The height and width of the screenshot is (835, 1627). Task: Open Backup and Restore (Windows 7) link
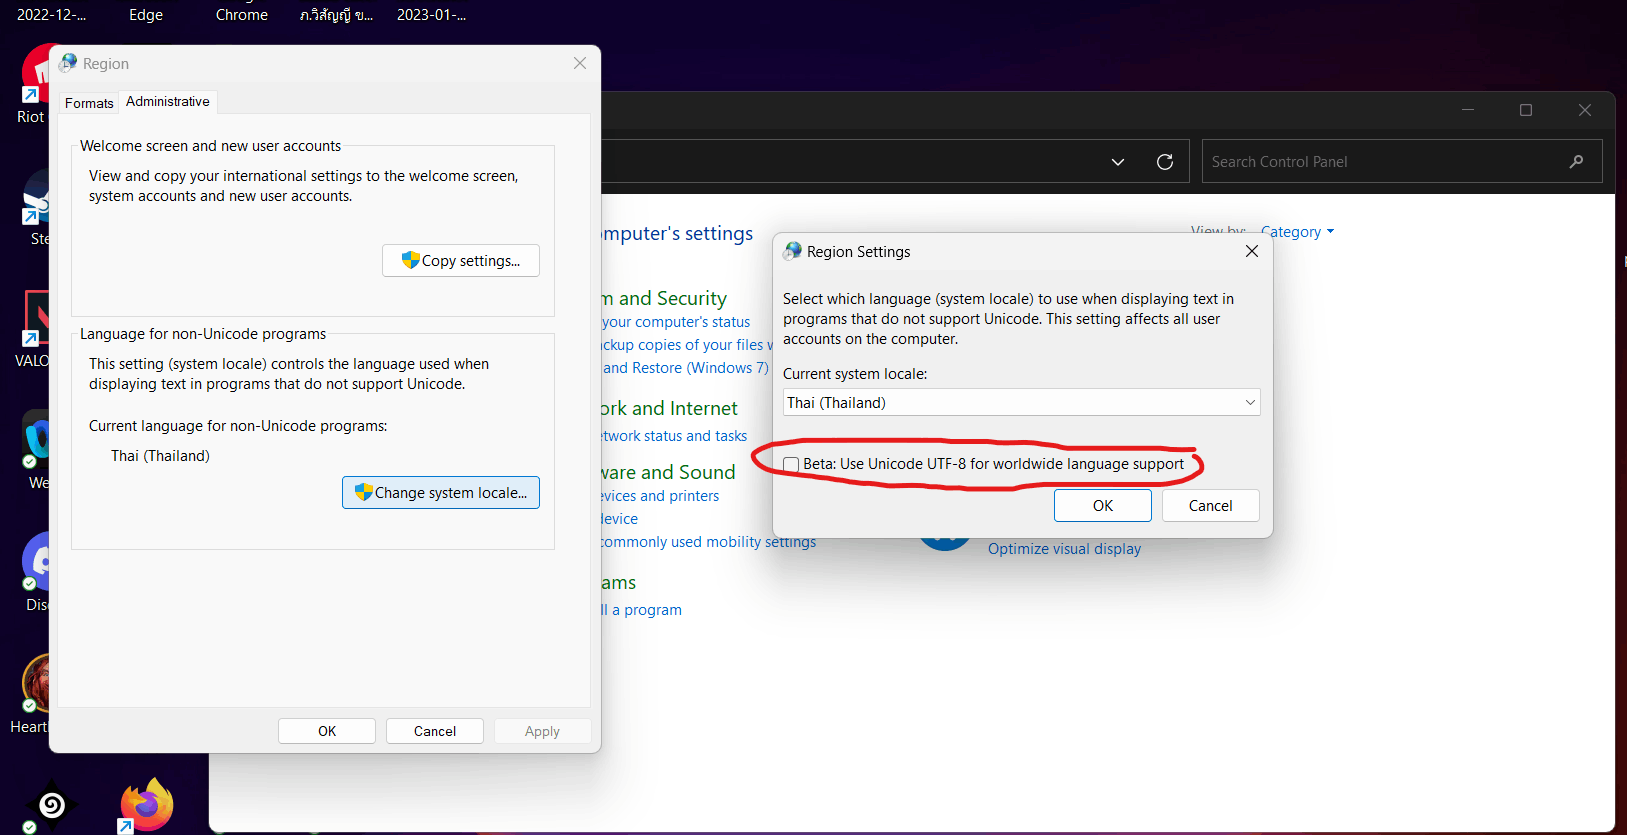pos(686,367)
